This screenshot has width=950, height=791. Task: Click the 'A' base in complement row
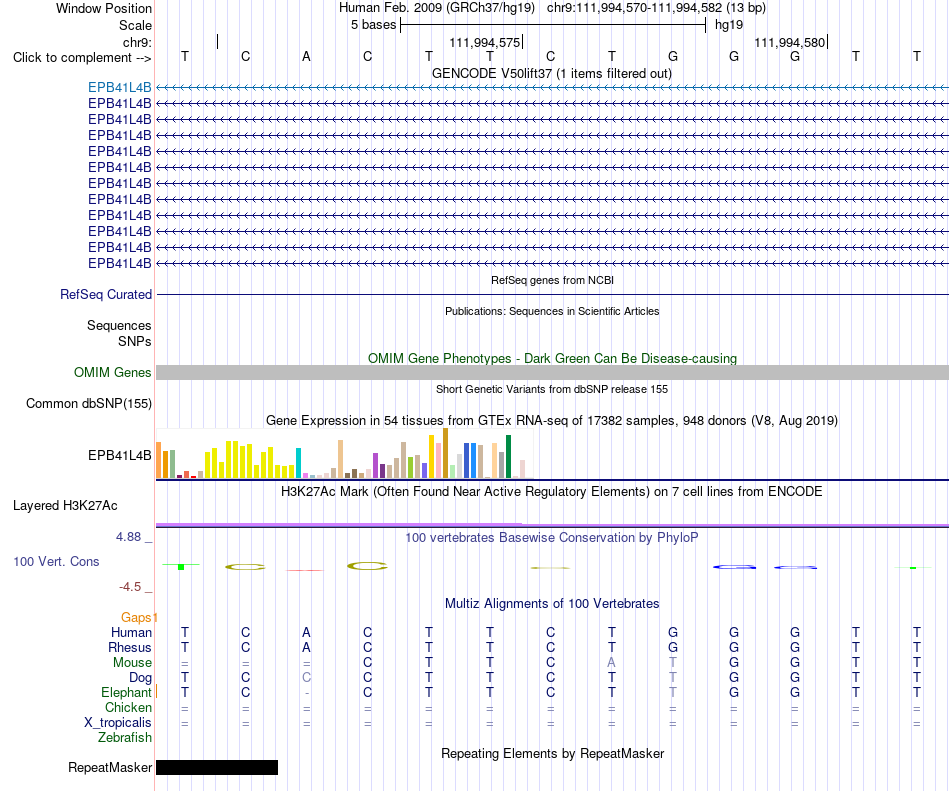point(307,56)
